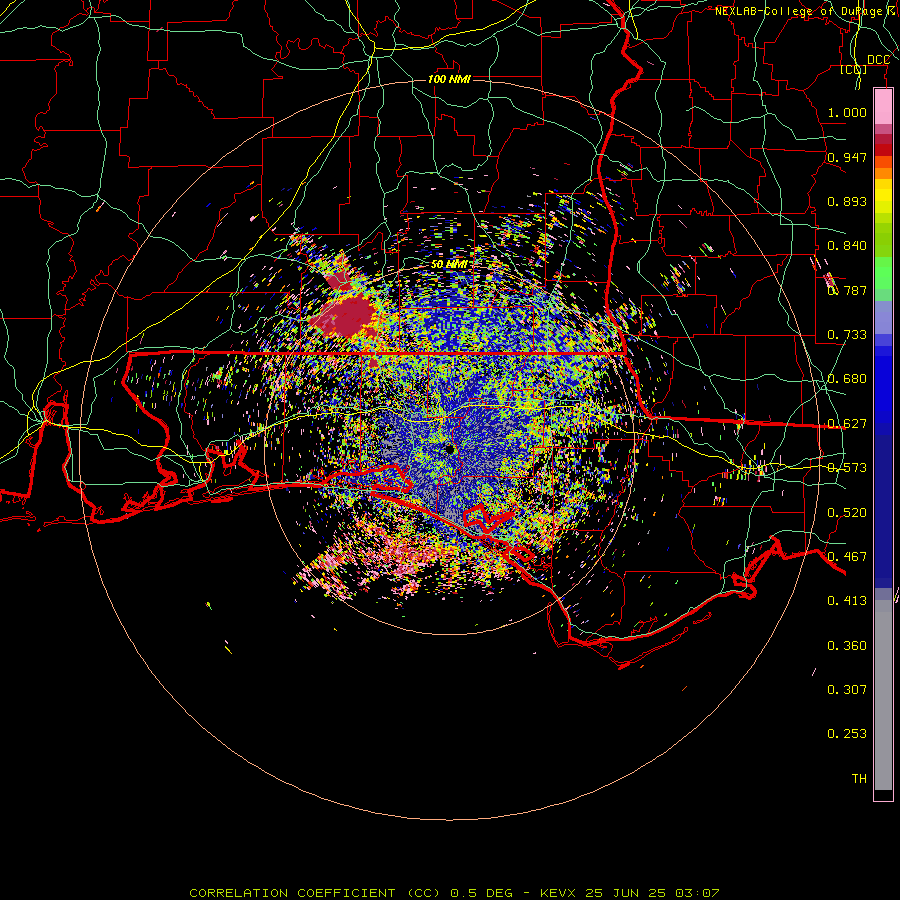The width and height of the screenshot is (900, 900).
Task: Click the 0.413 legend value
Action: pyautogui.click(x=847, y=601)
